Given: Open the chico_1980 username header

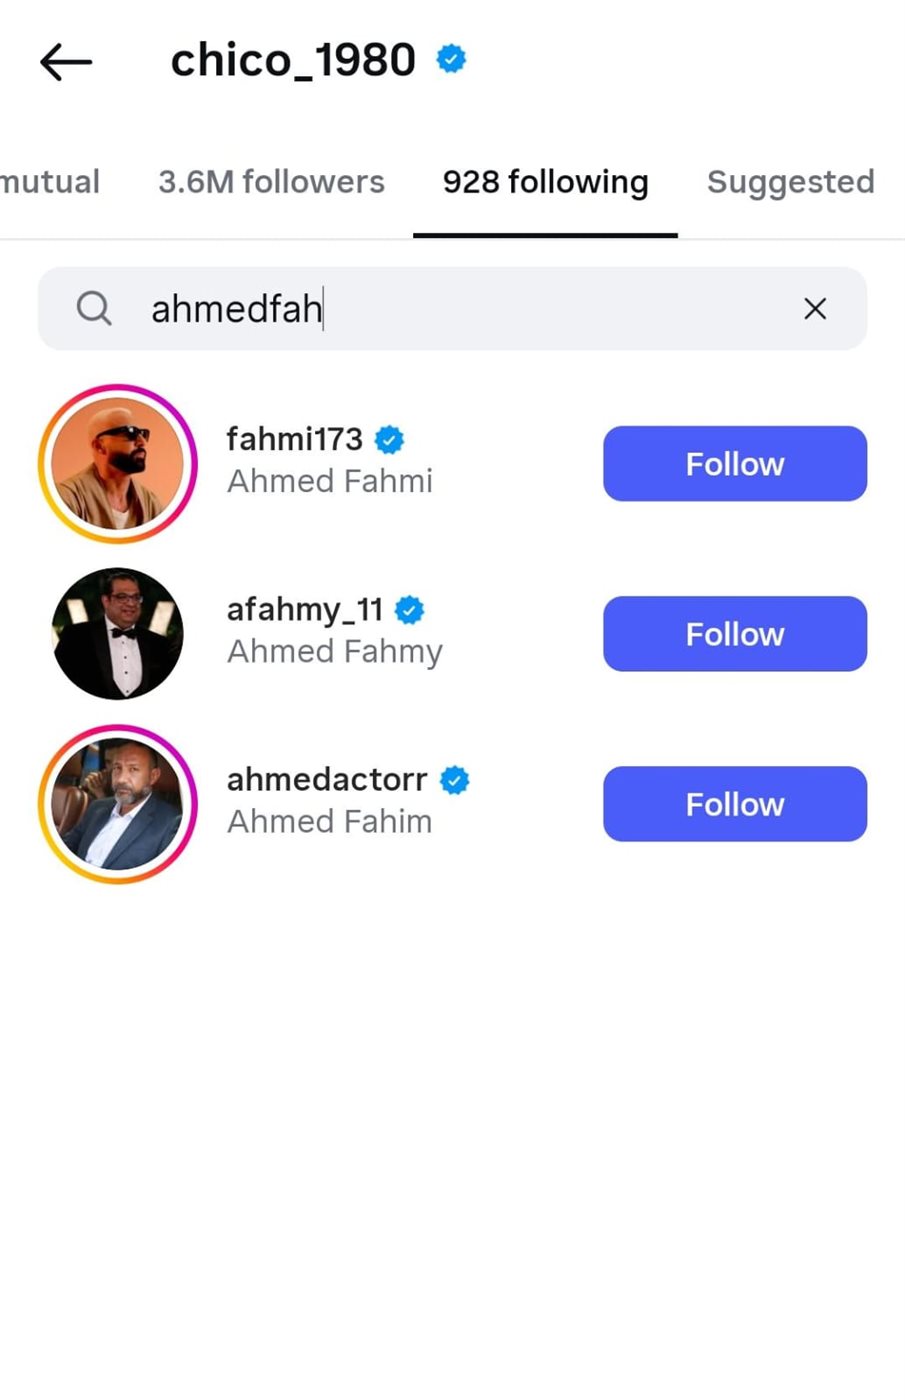Looking at the screenshot, I should [x=293, y=60].
